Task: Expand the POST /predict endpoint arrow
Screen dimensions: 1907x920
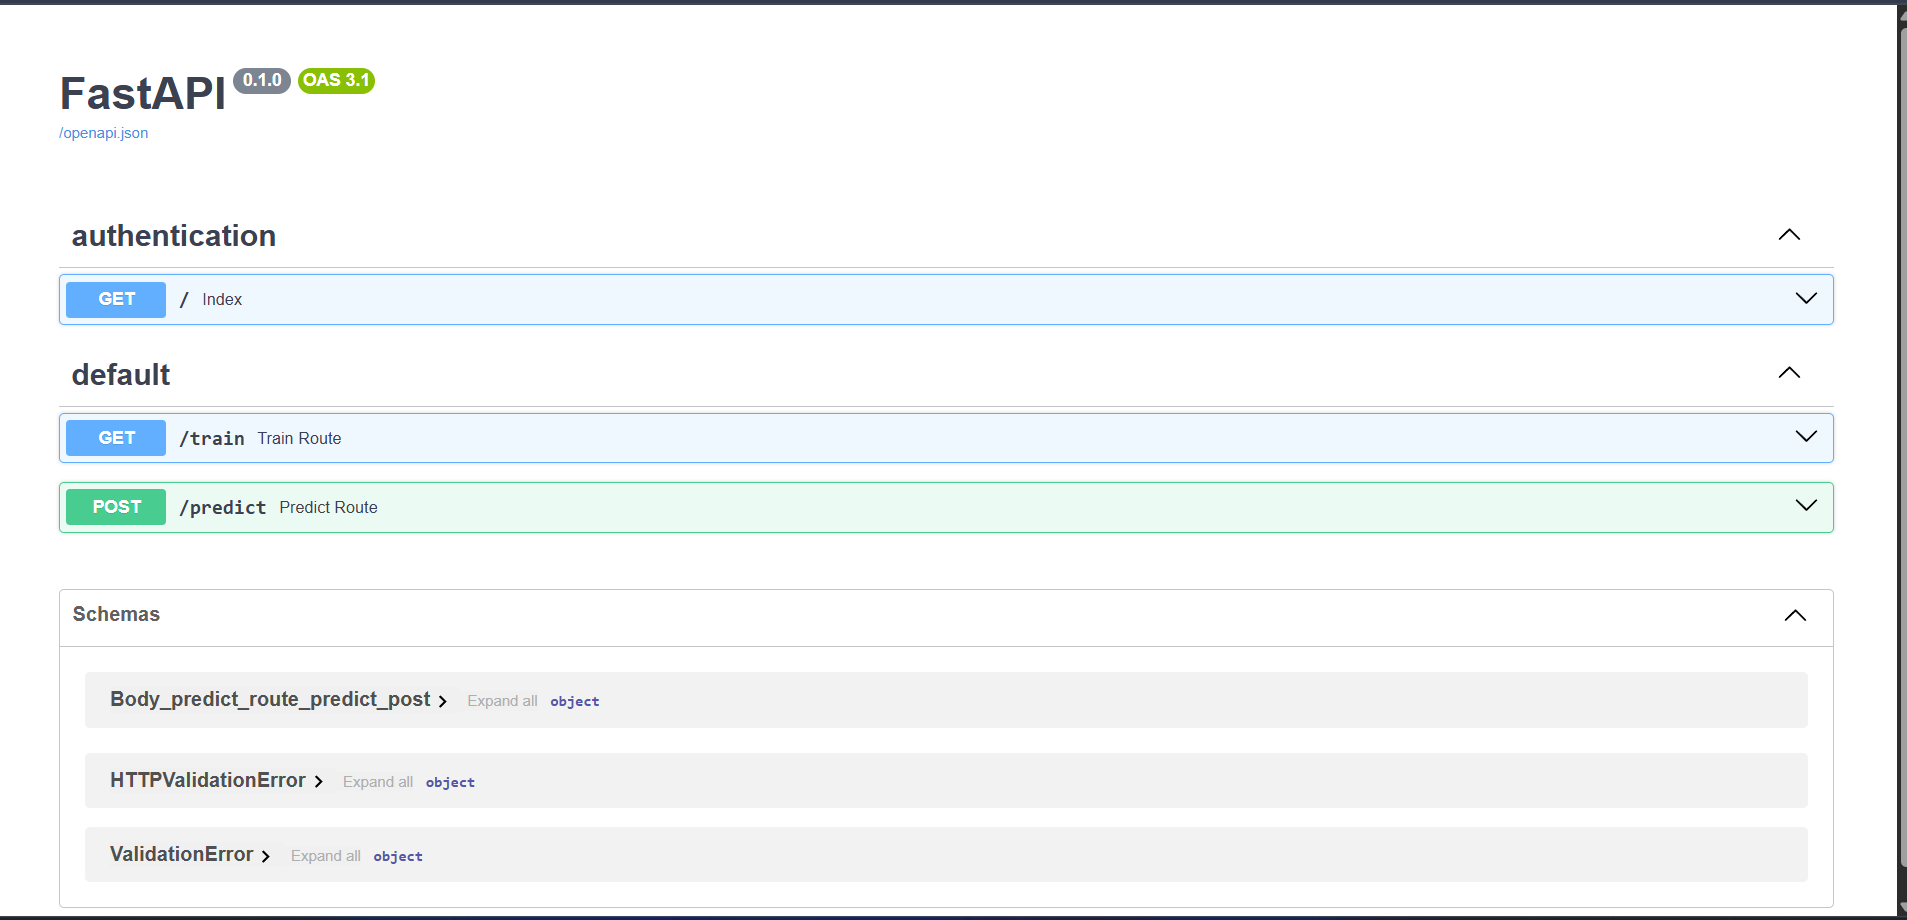Action: click(1805, 506)
